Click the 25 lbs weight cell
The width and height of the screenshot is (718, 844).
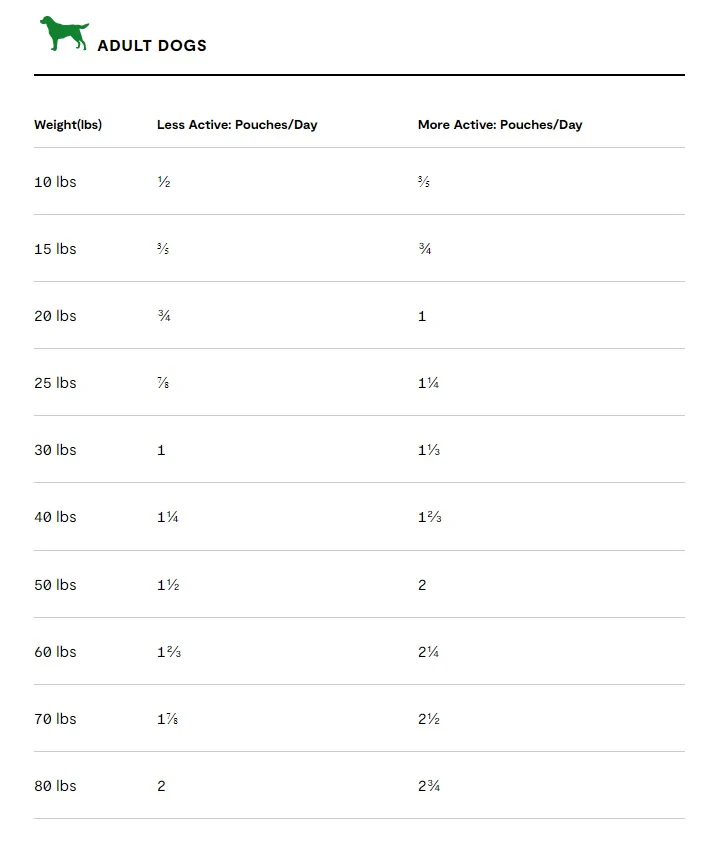[x=55, y=383]
